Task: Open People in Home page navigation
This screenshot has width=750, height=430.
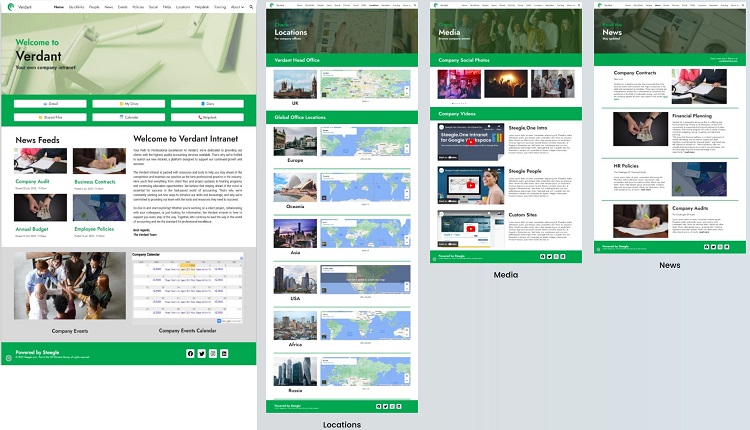Action: click(x=94, y=7)
